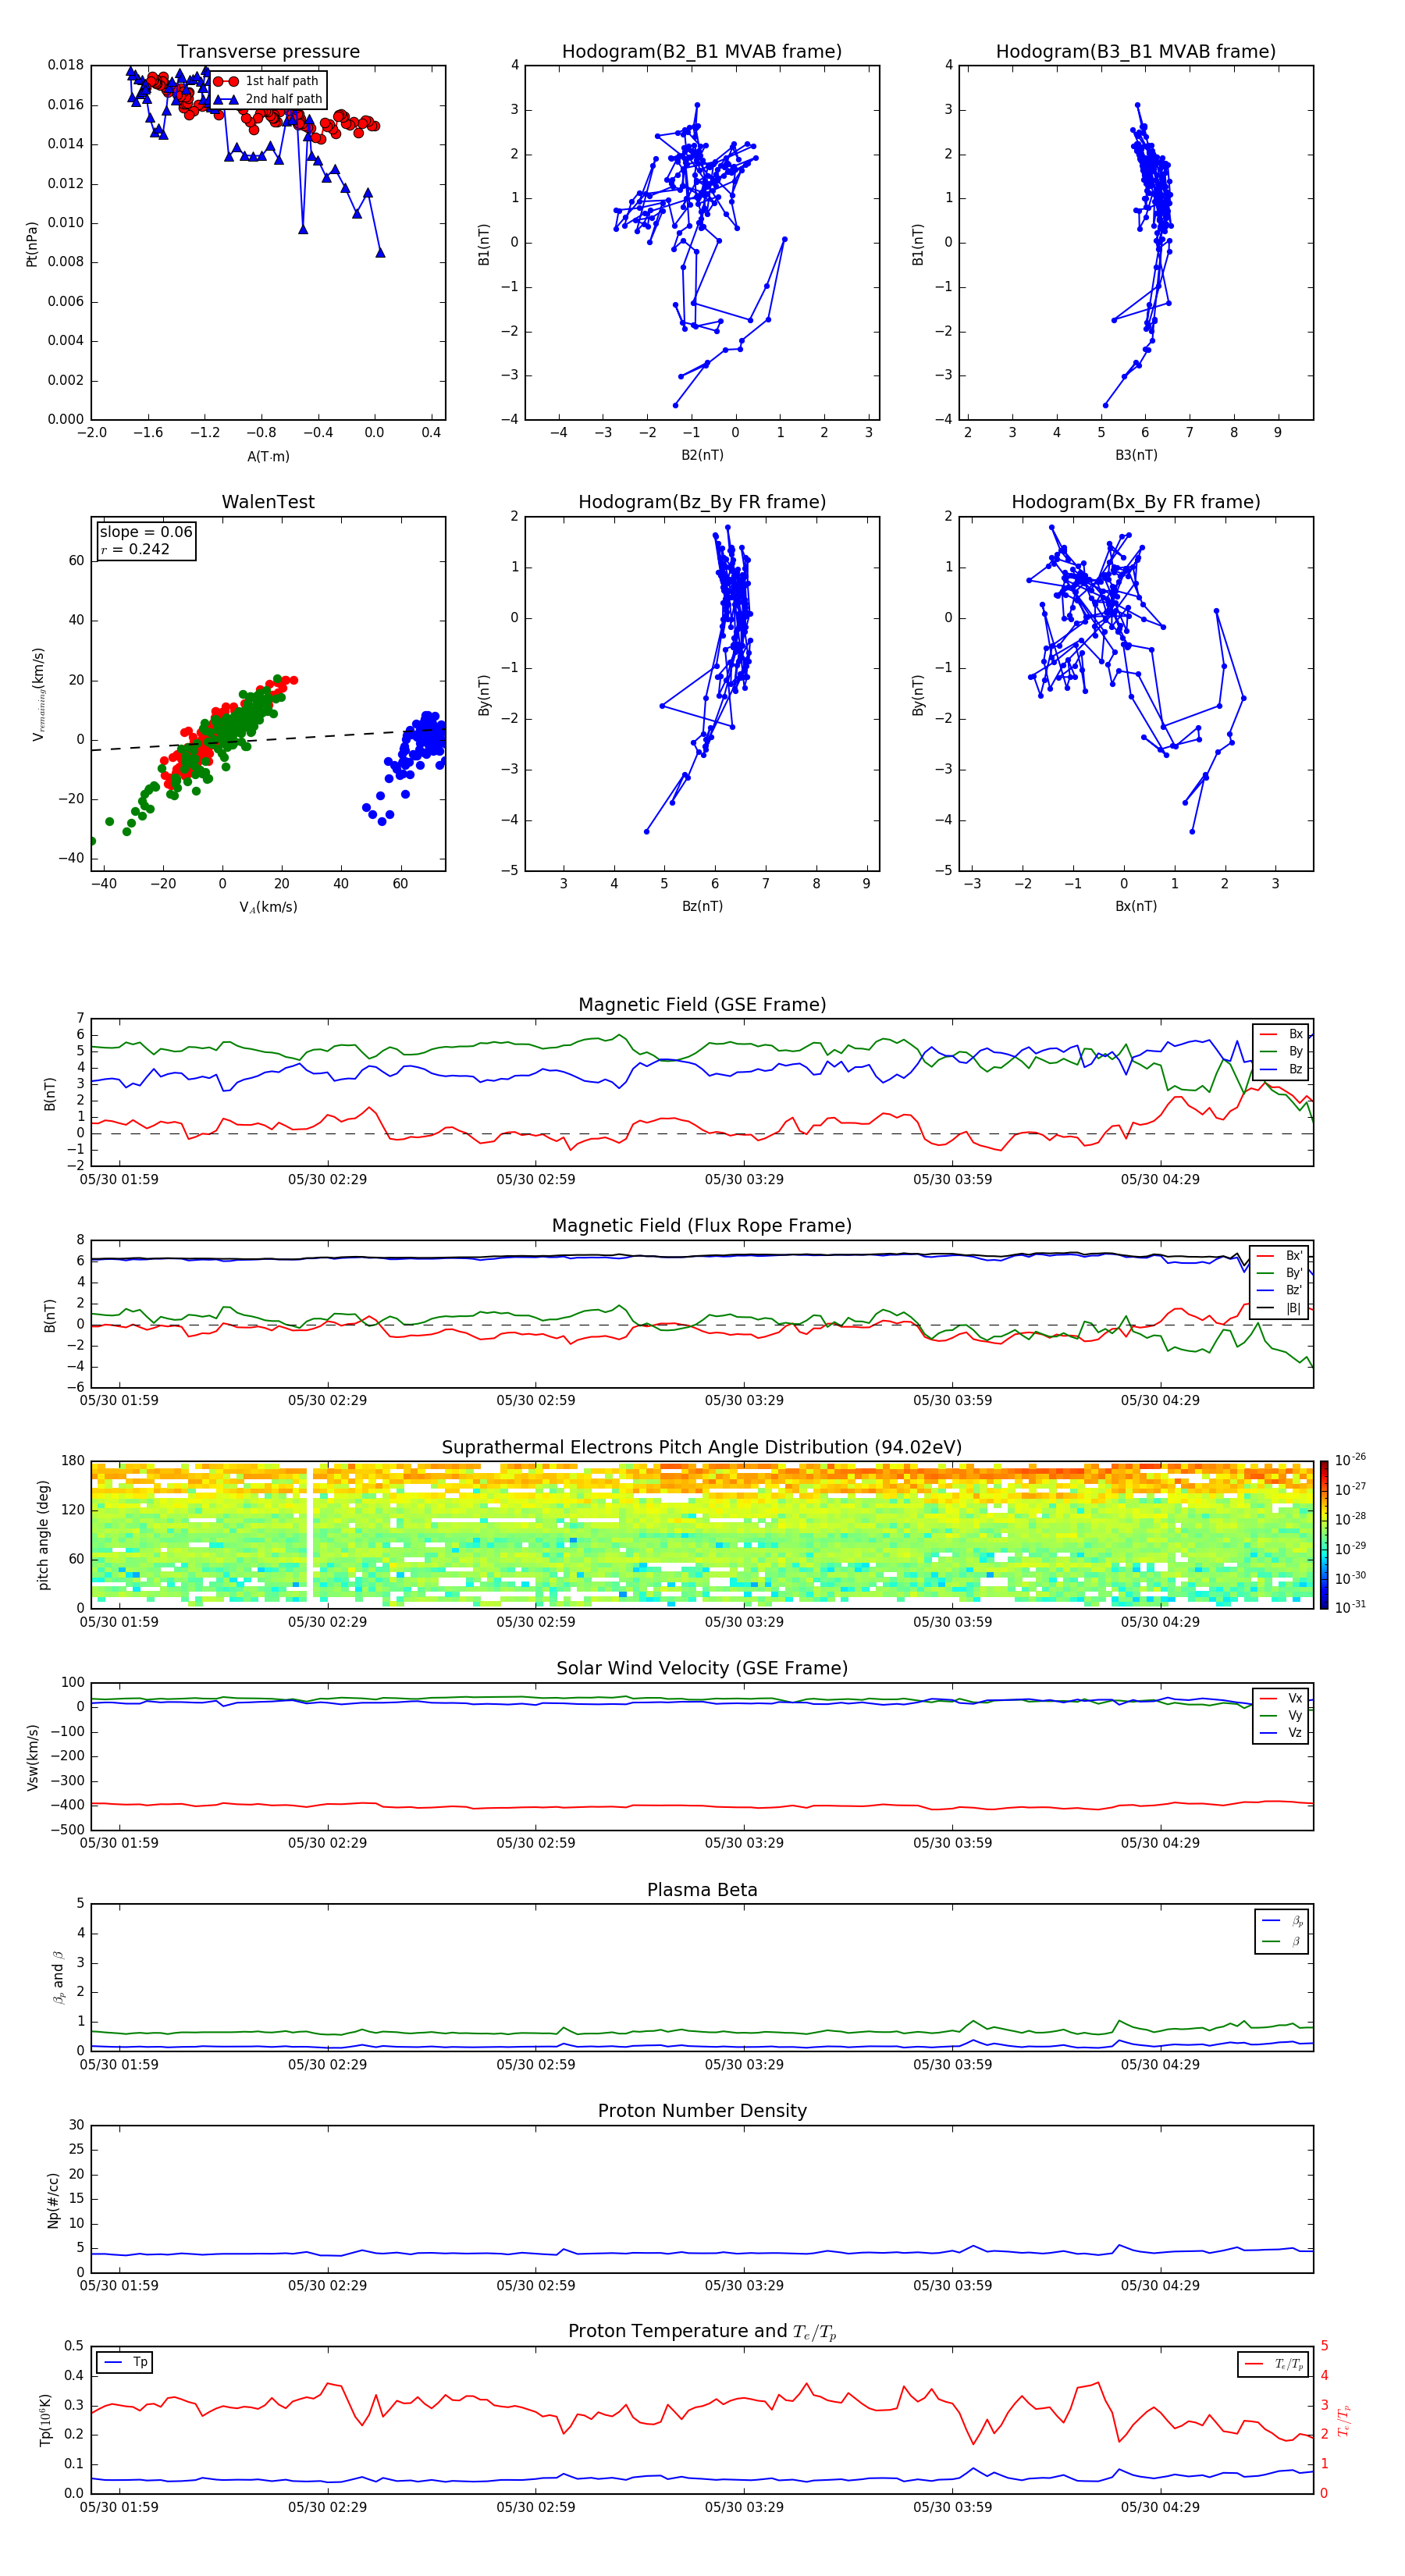The image size is (1405, 2576).
Task: Click 05/30 01:59 tick under Magnetic Field GSE
Action: pyautogui.click(x=119, y=1179)
